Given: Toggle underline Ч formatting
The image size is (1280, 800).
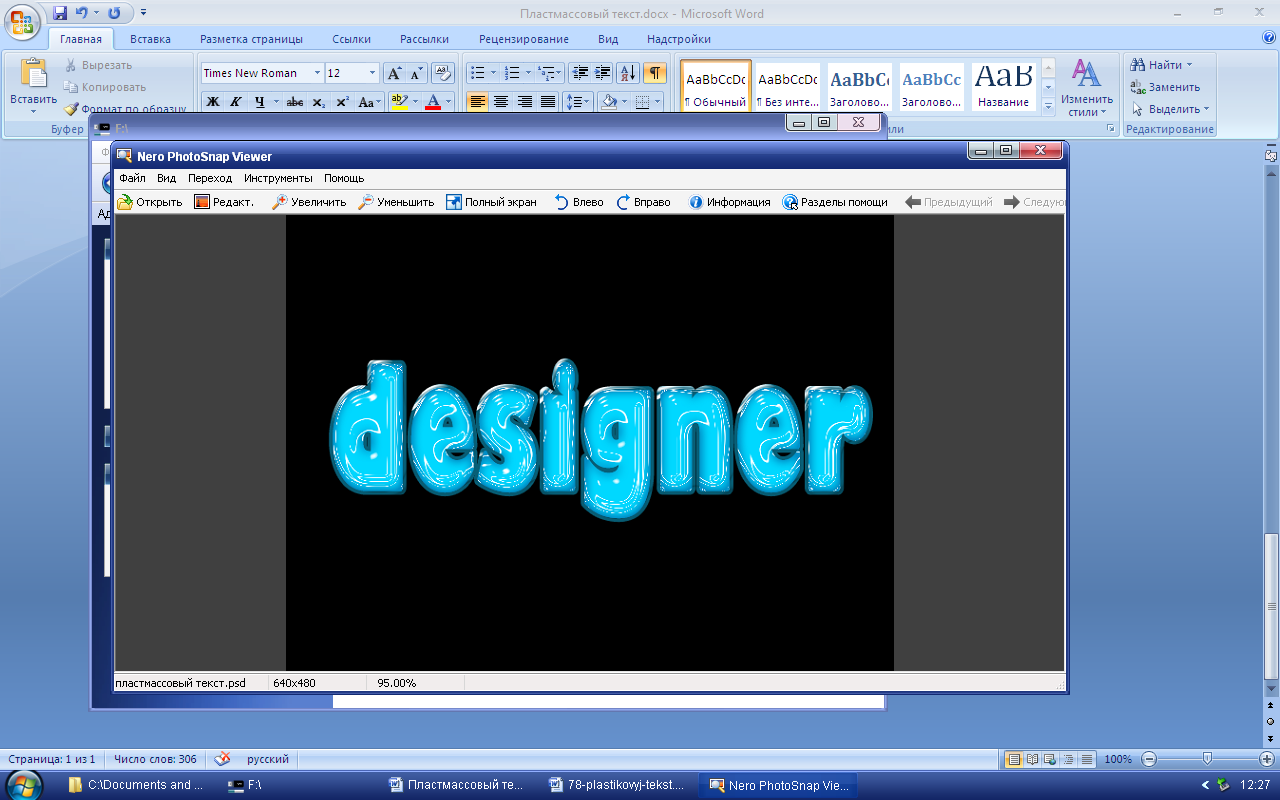Looking at the screenshot, I should click(260, 102).
